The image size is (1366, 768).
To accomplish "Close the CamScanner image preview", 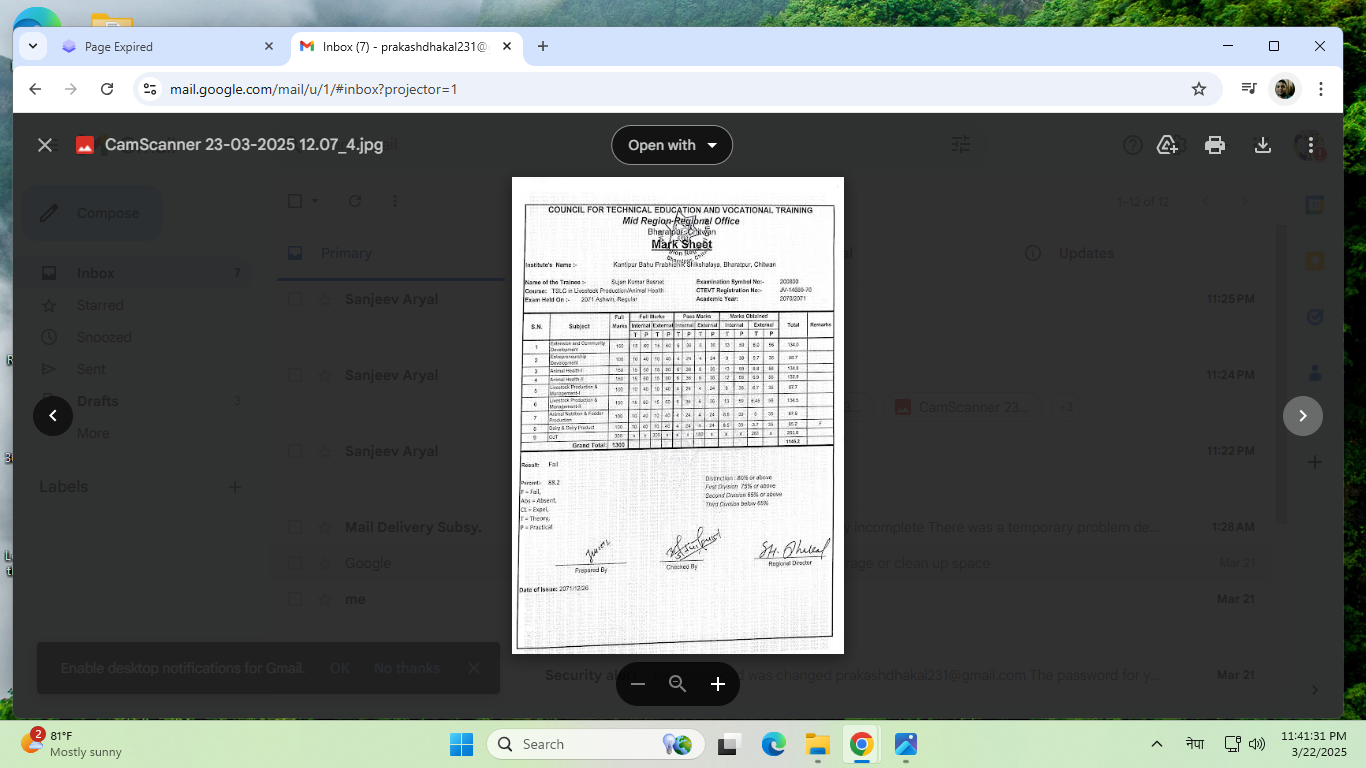I will click(45, 145).
